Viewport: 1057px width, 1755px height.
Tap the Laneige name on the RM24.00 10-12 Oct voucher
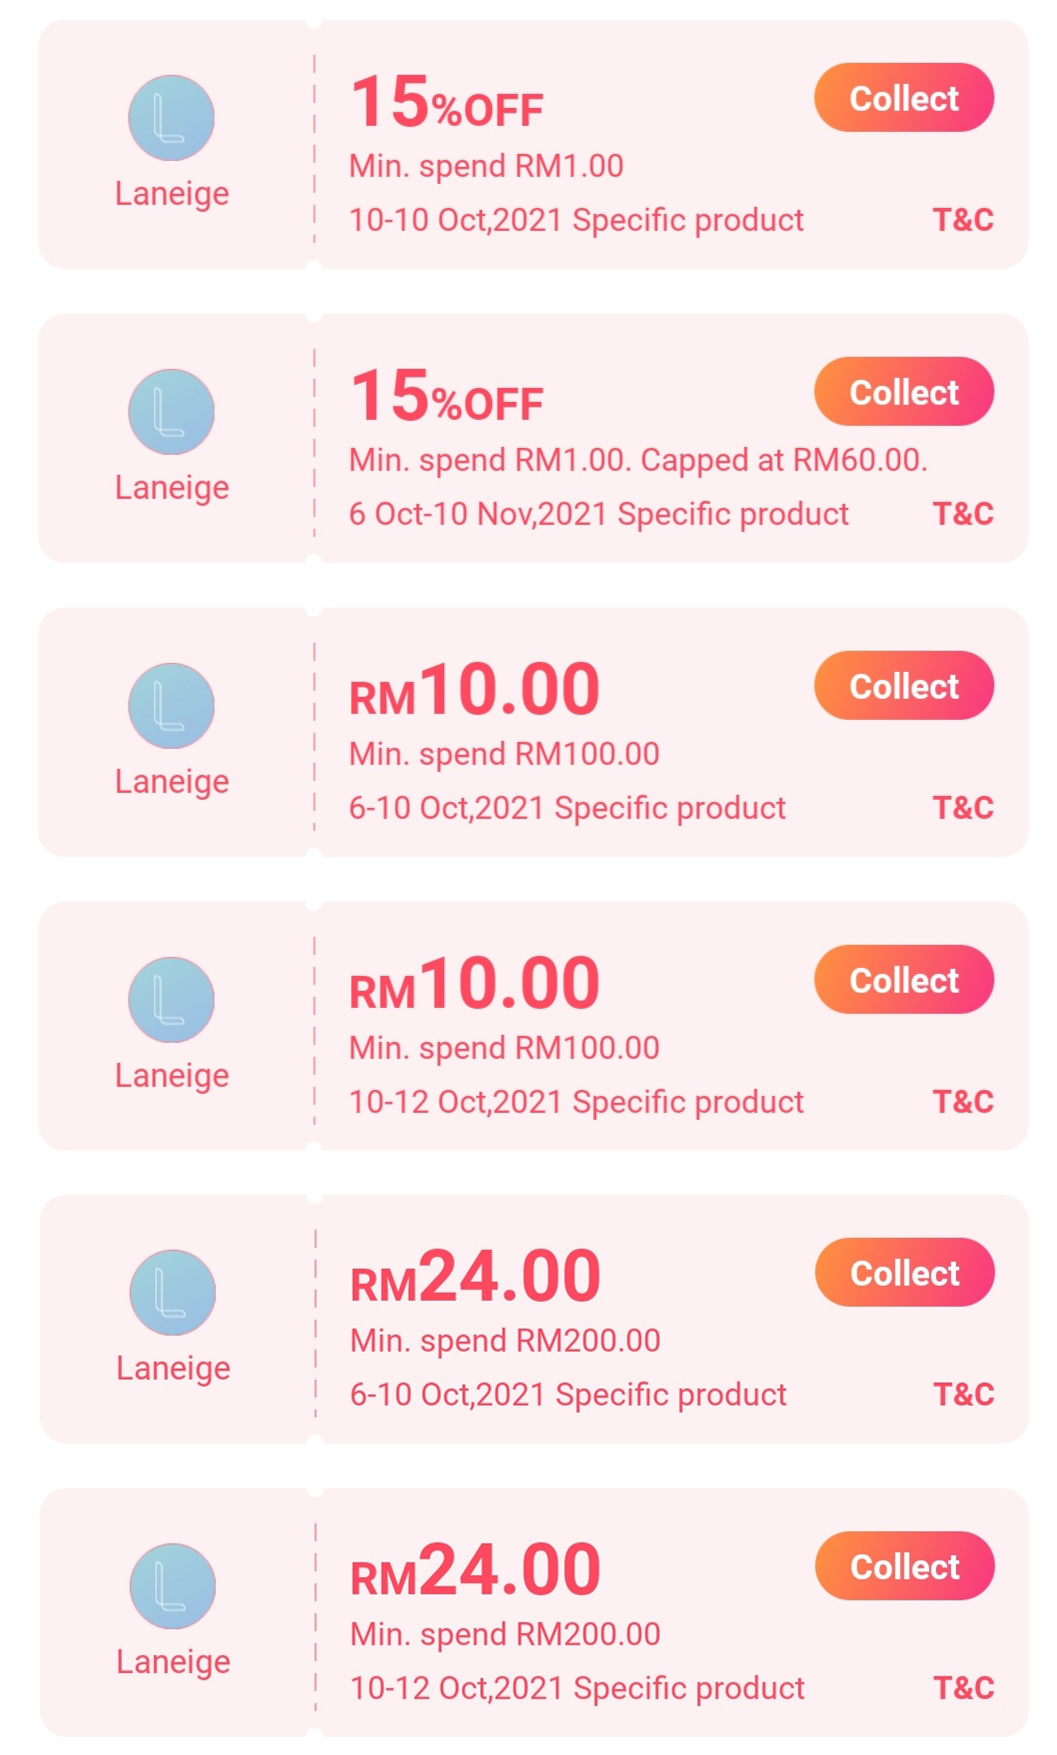[x=173, y=1662]
